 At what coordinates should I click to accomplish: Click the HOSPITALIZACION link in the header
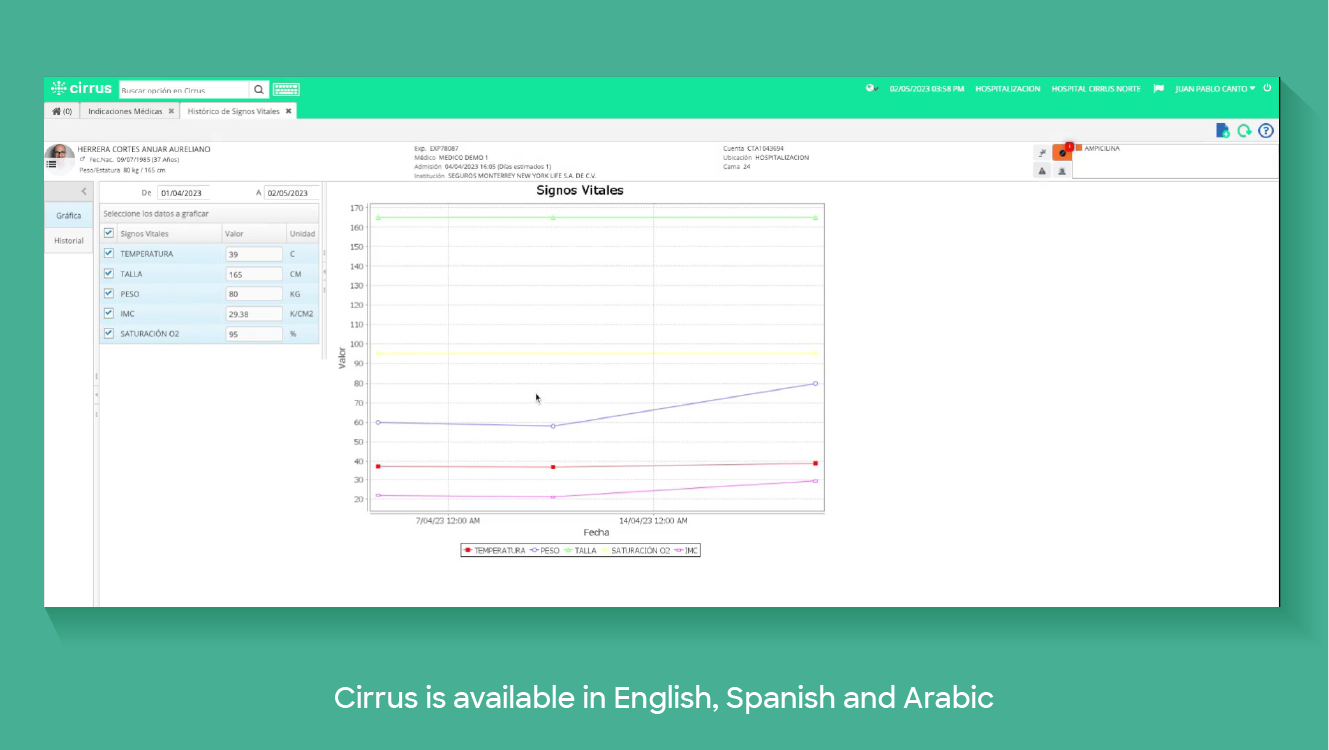click(1011, 88)
